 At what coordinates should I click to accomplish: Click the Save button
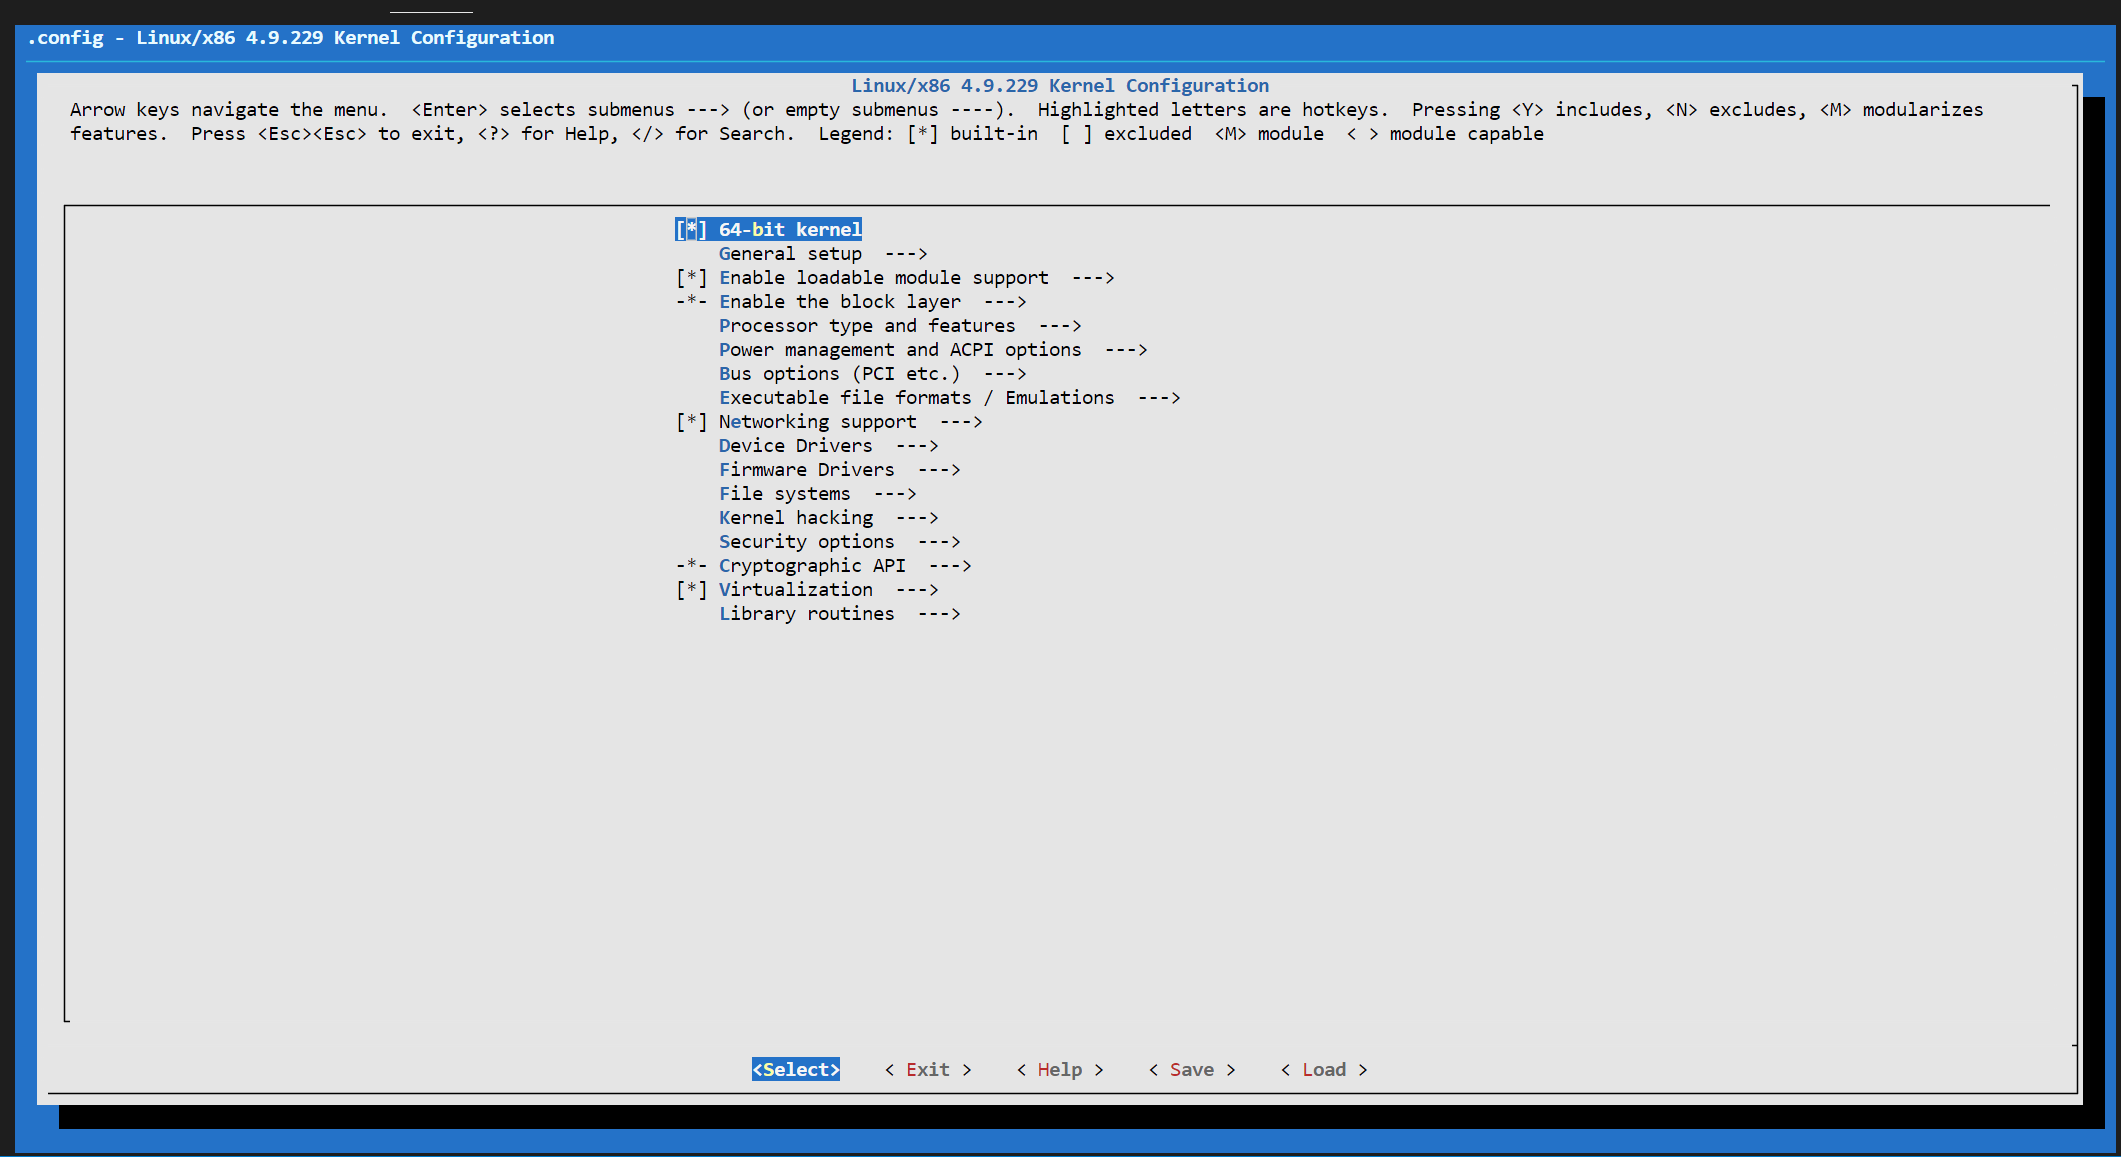(1192, 1070)
